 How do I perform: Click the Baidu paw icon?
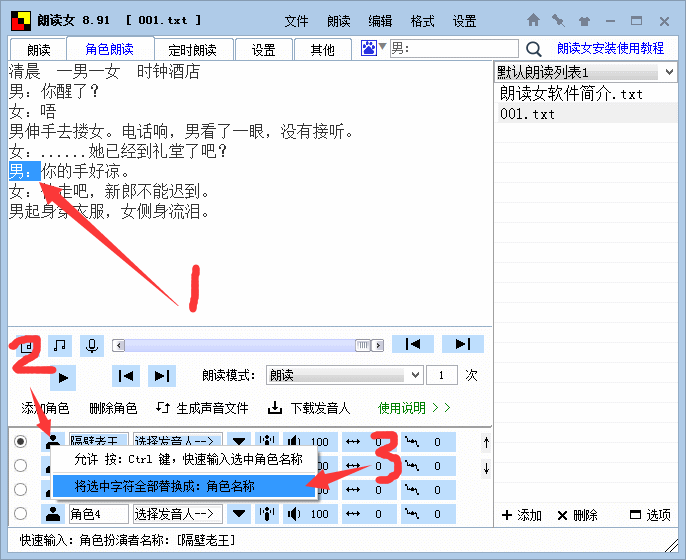coord(369,48)
